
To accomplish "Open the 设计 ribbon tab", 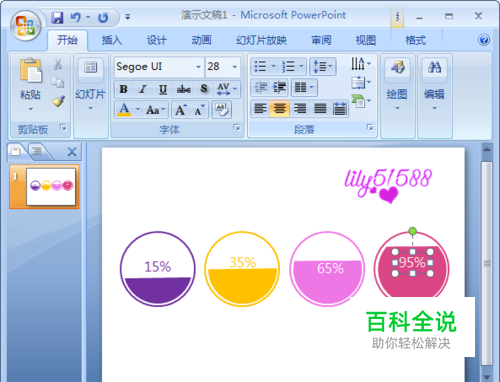I will pos(156,40).
